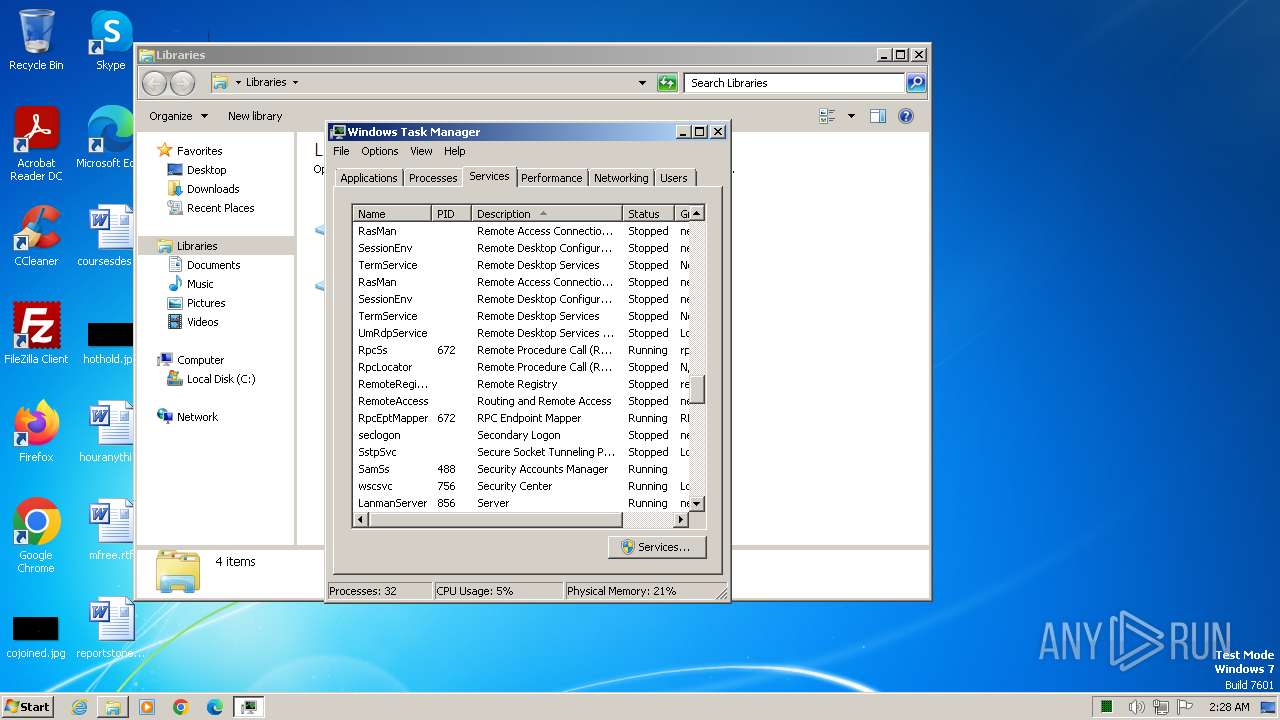Click the search magnifier in Libraries window
The width and height of the screenshot is (1280, 720).
pos(916,83)
